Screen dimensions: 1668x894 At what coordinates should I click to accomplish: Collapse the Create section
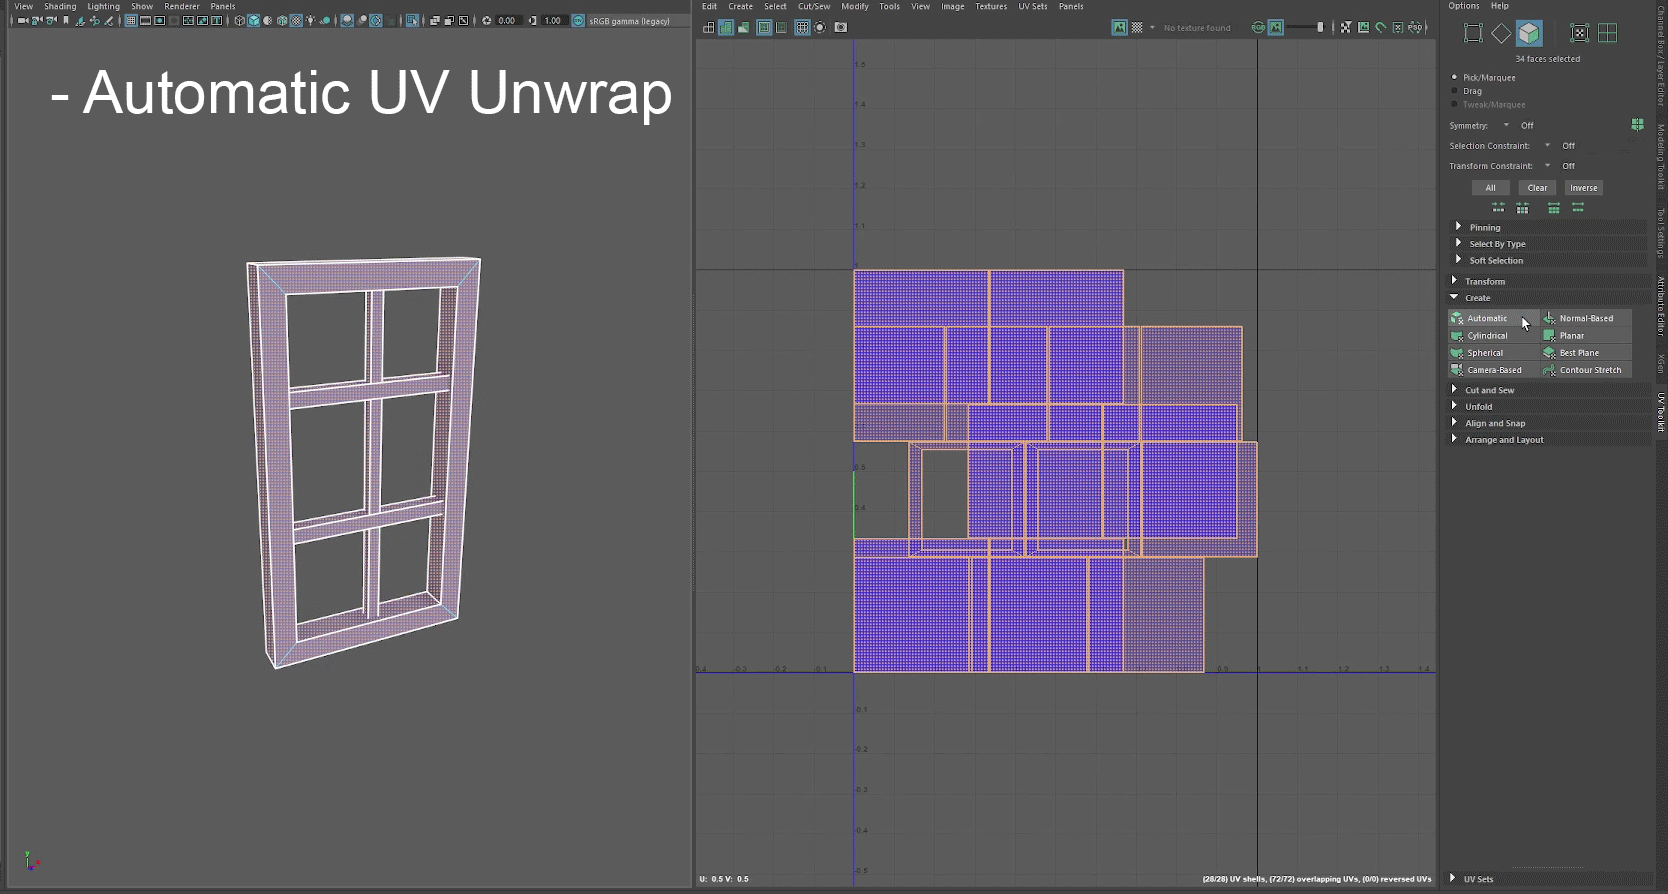pyautogui.click(x=1548, y=298)
